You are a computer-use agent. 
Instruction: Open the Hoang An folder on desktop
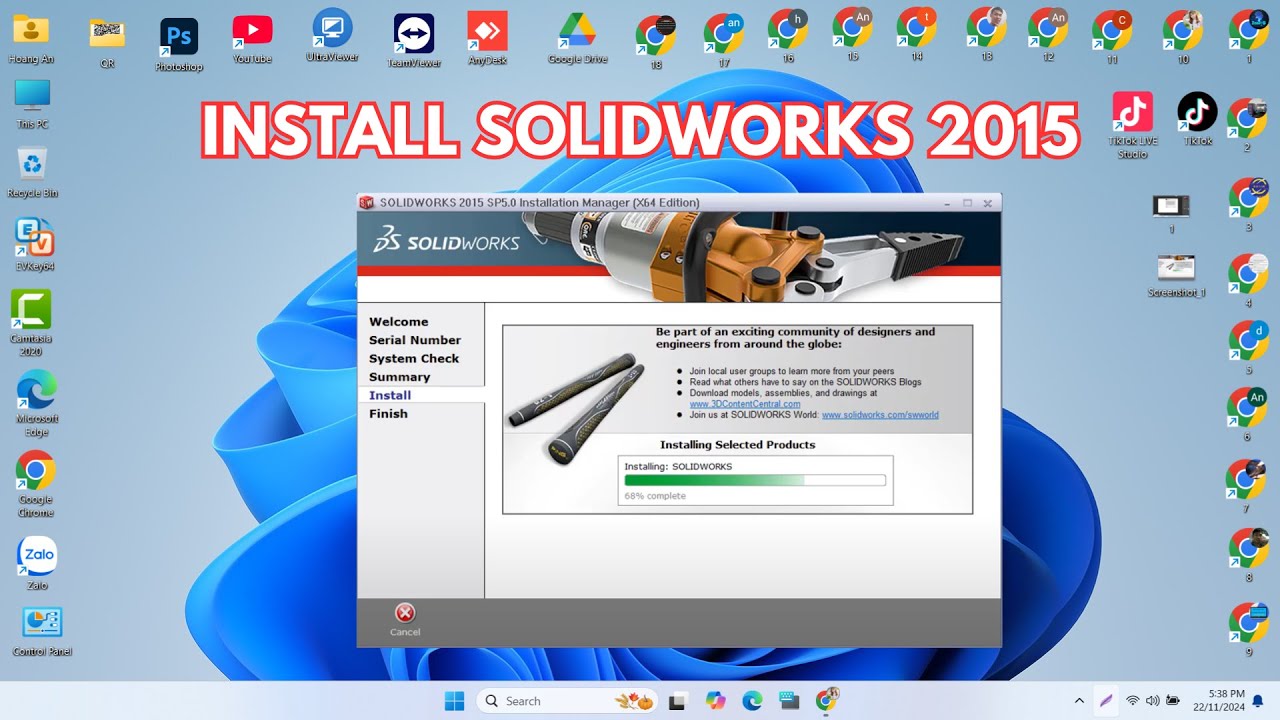tap(31, 38)
